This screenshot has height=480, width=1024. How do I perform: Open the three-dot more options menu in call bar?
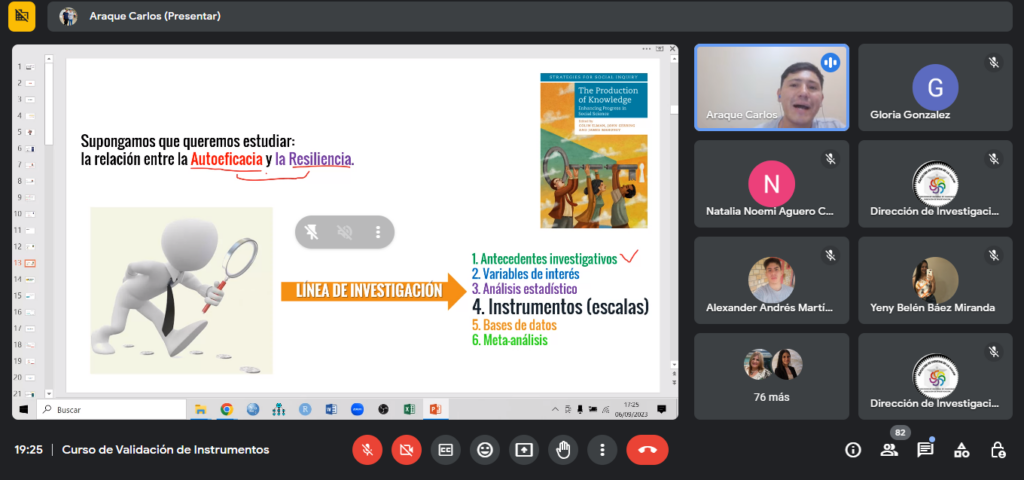(x=602, y=450)
